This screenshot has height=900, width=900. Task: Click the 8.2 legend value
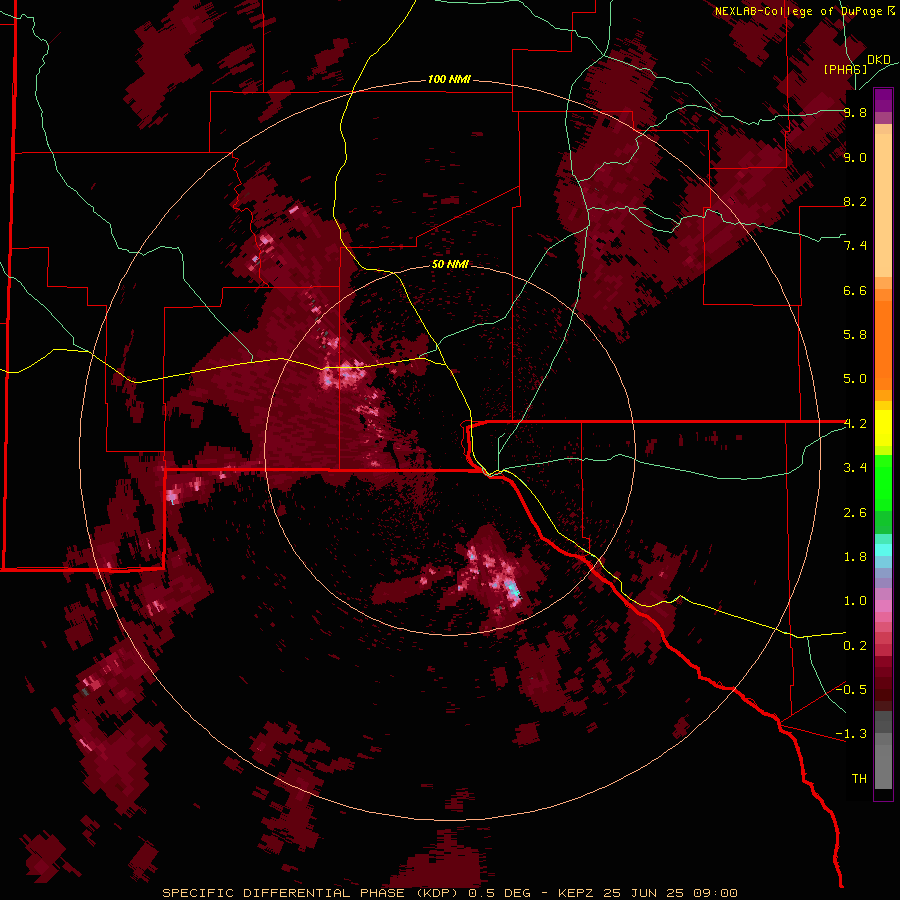(855, 201)
